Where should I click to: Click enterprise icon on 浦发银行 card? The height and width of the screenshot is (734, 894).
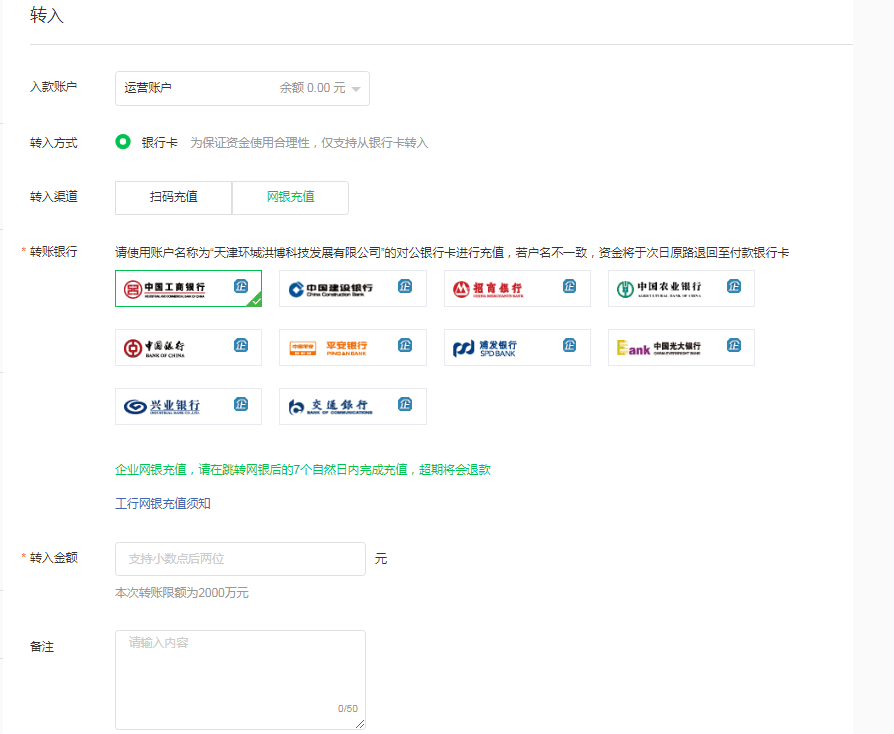pos(570,345)
